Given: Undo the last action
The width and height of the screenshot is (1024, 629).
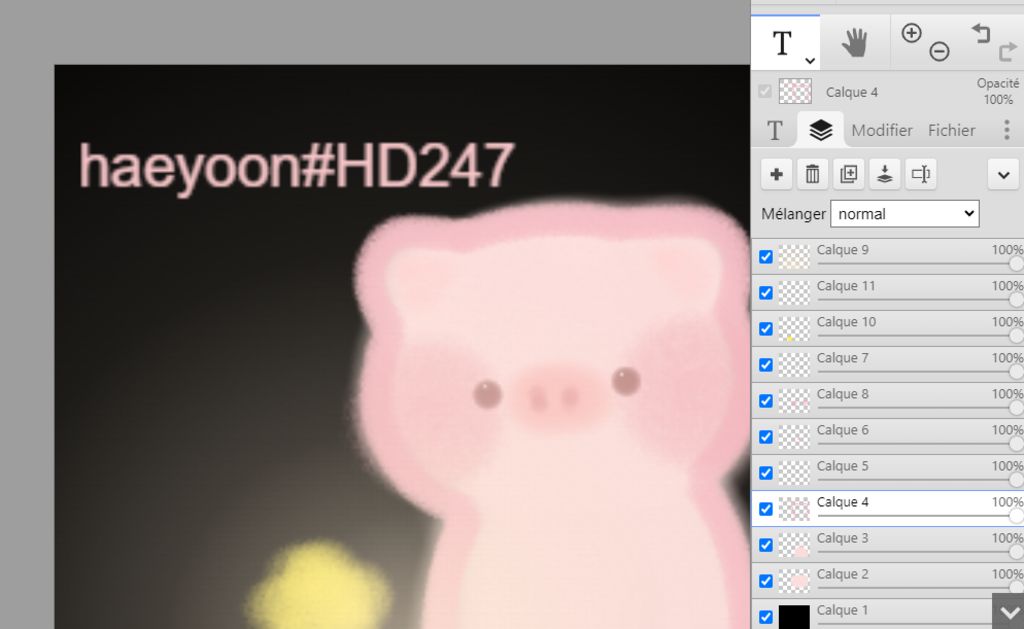Looking at the screenshot, I should (981, 33).
